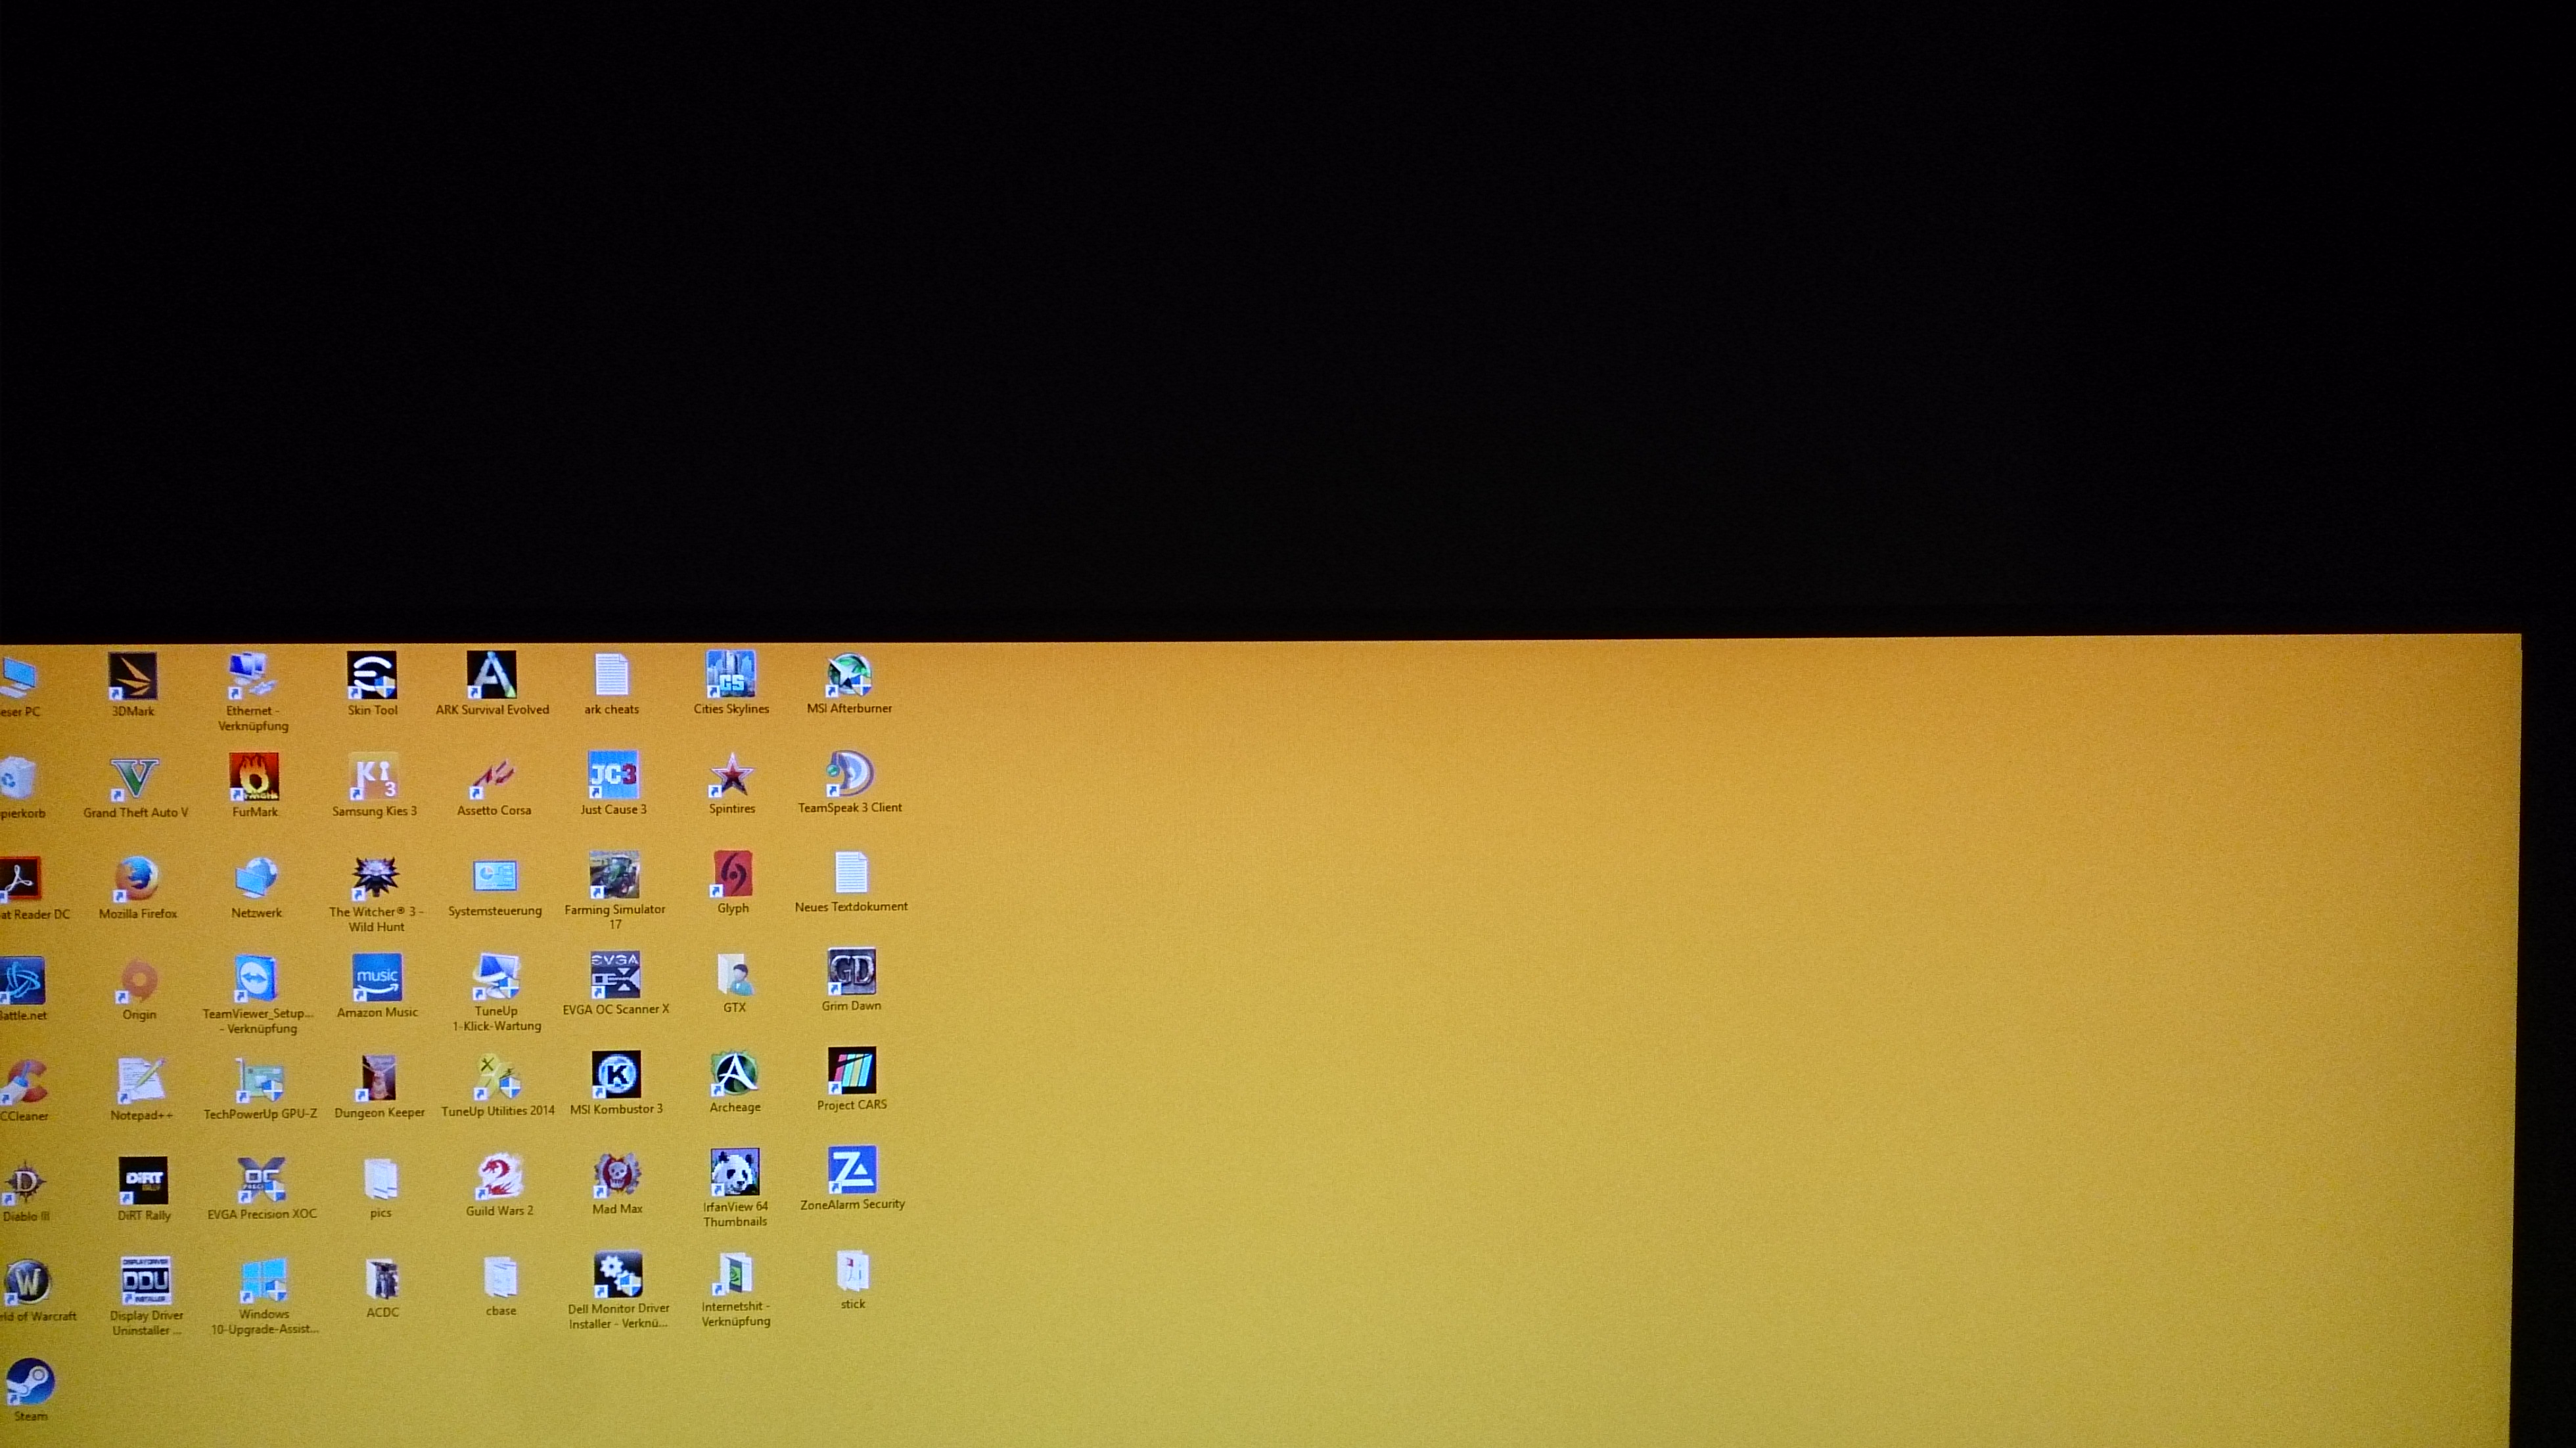Open the Steam desktop icon
The width and height of the screenshot is (2576, 1448).
[30, 1382]
